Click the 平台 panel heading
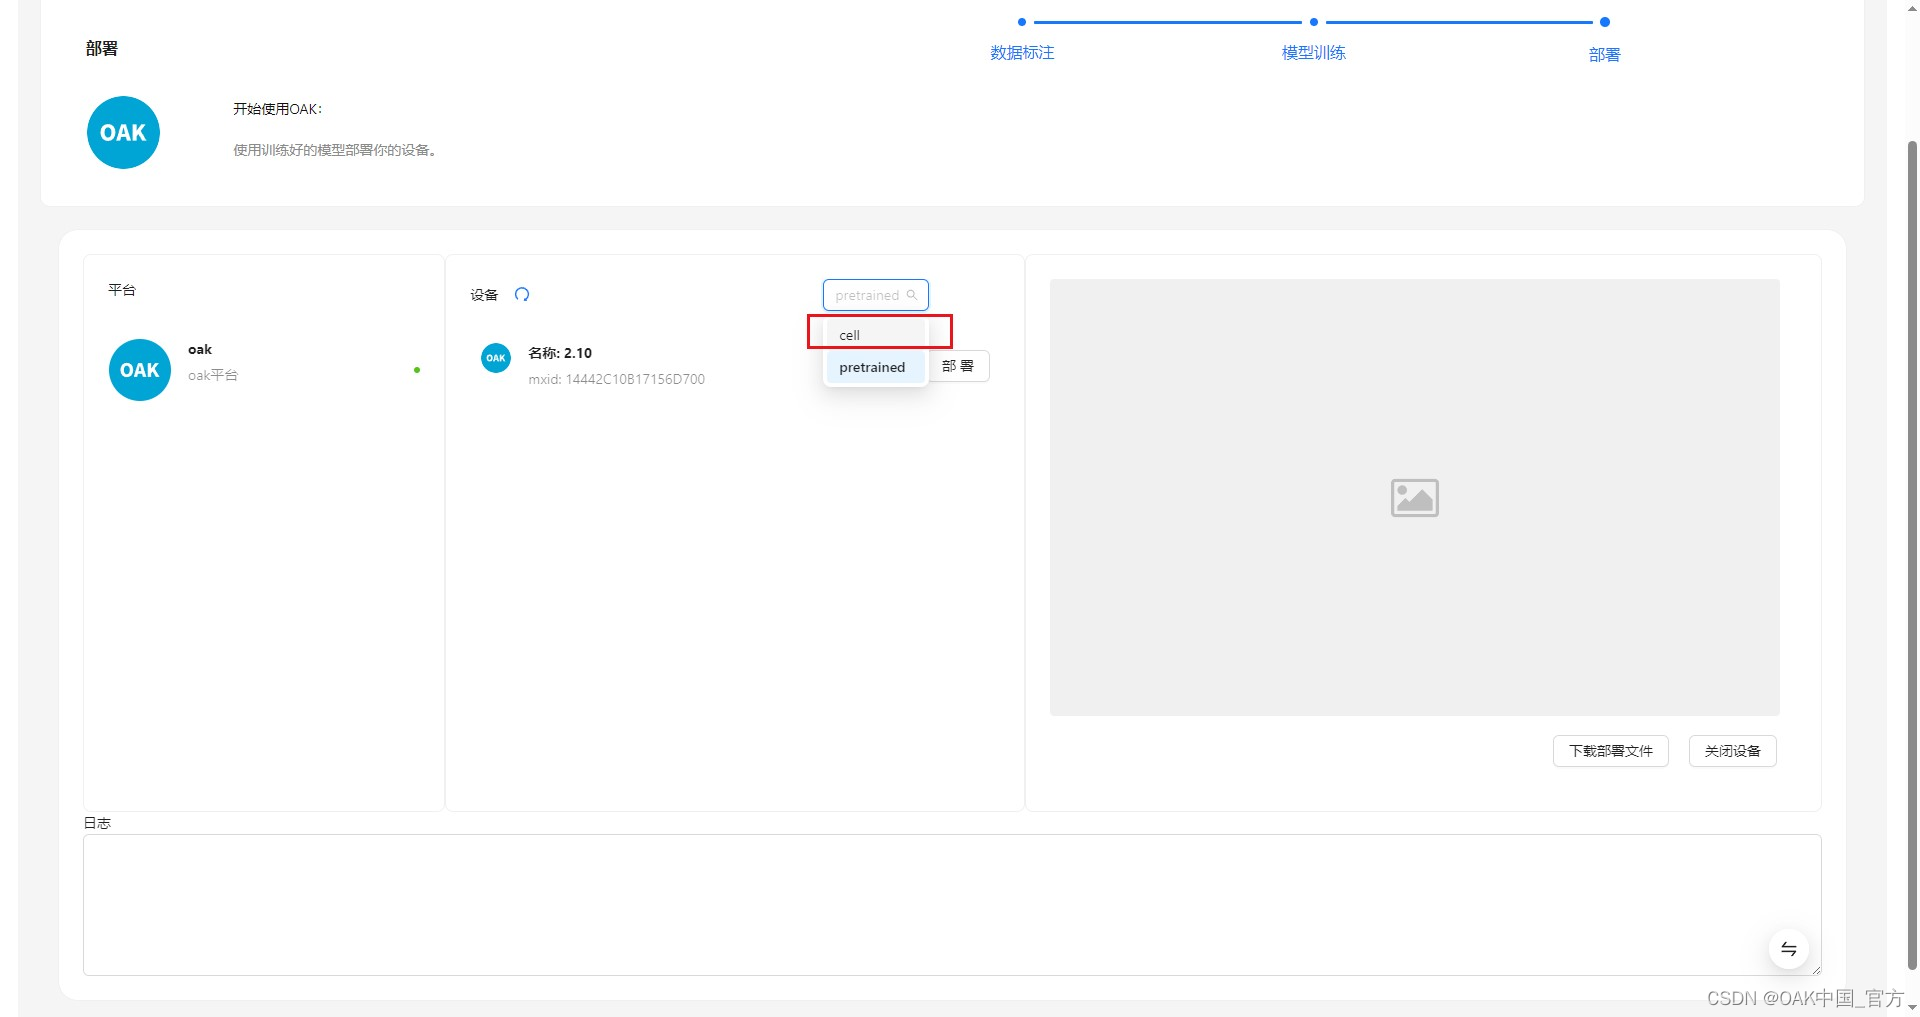 click(122, 290)
